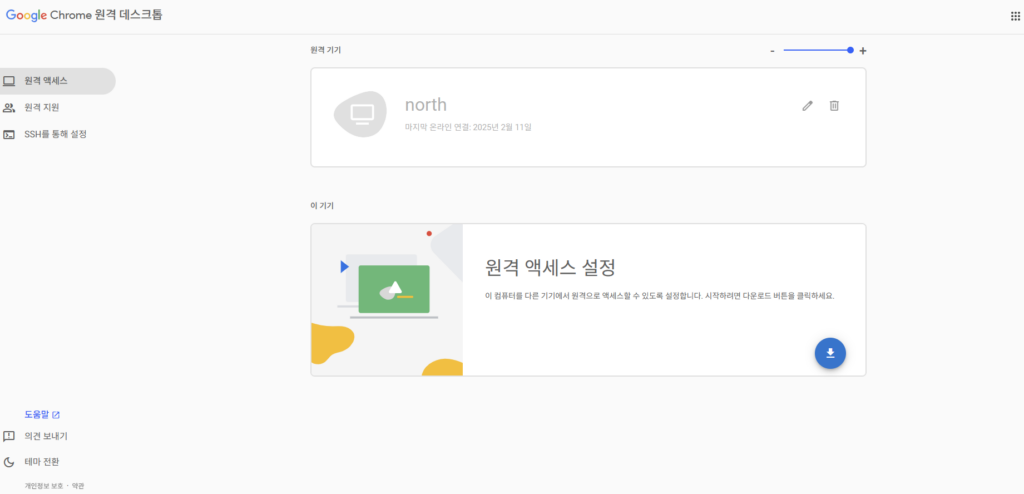Screen dimensions: 1024x494
Task: Click the minus button beside the slider
Action: coord(772,51)
